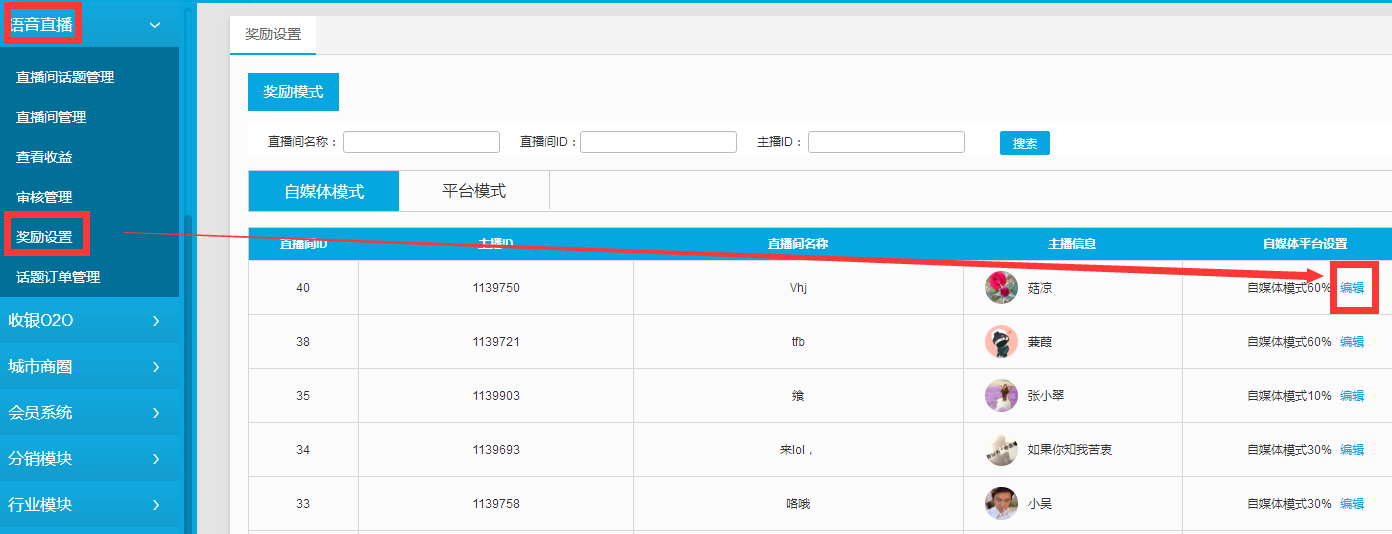
Task: Click the 自媒体平台设置 column header
Action: pos(1305,243)
